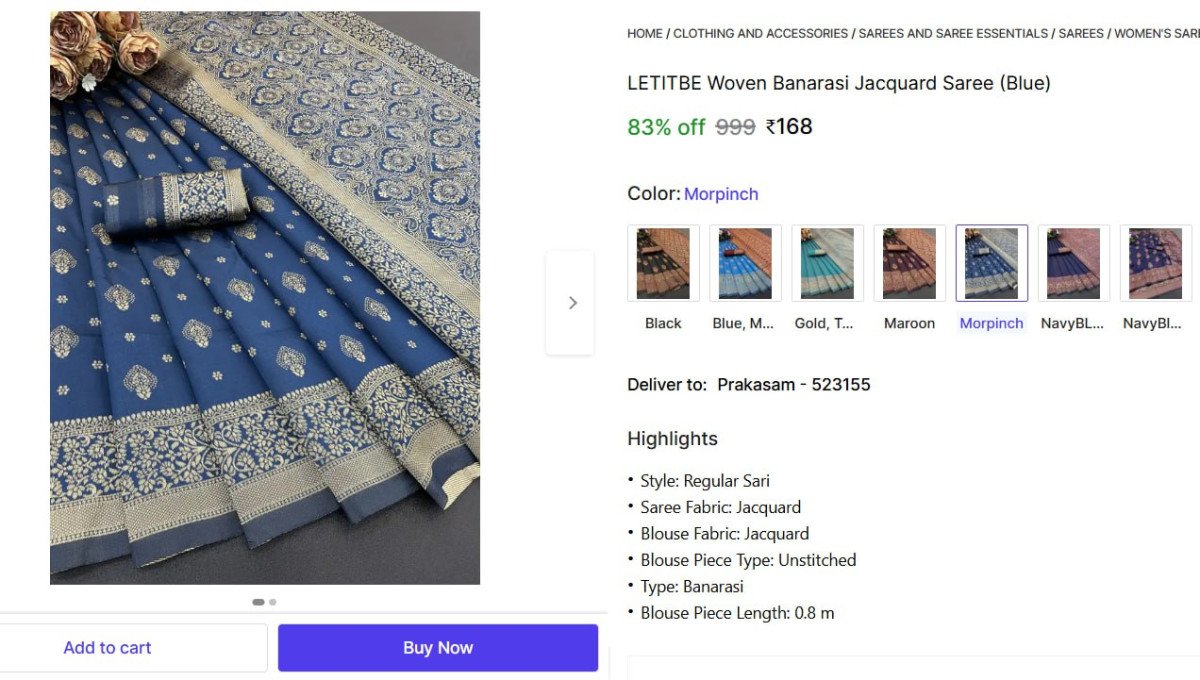Pick the Gold color variant thumbnail
The width and height of the screenshot is (1200, 680).
[827, 263]
